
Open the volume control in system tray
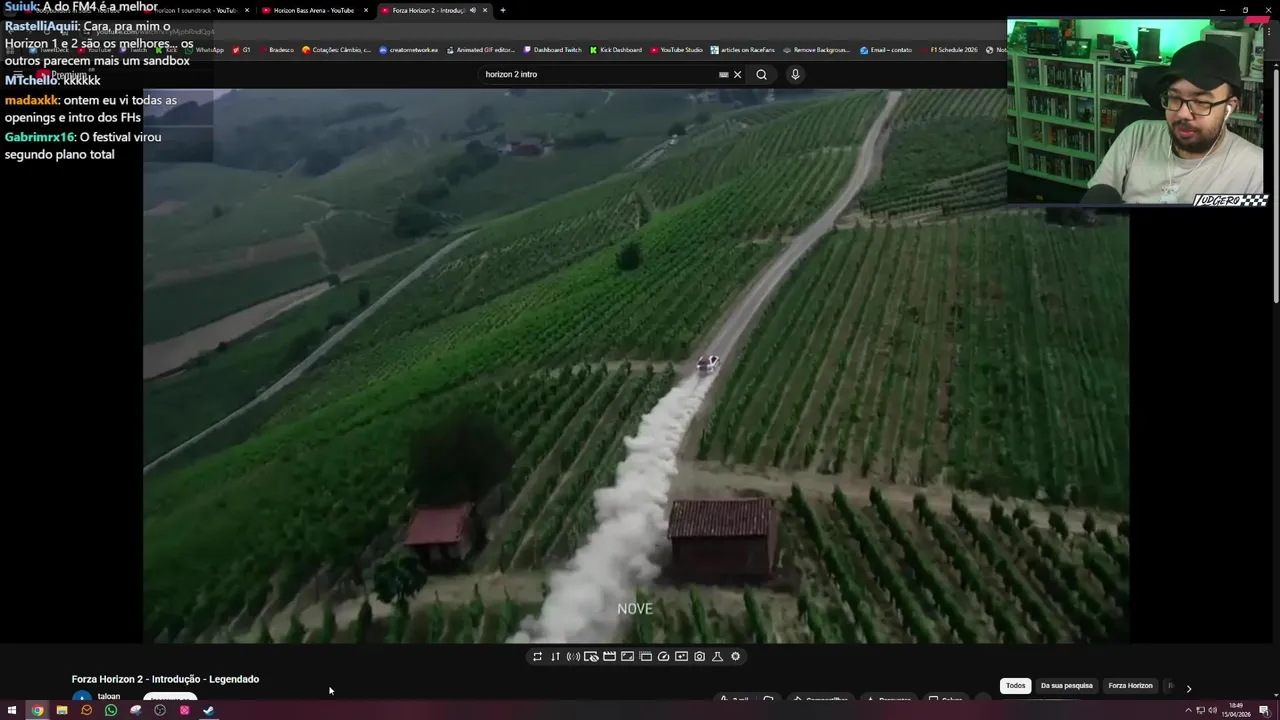[x=1213, y=710]
